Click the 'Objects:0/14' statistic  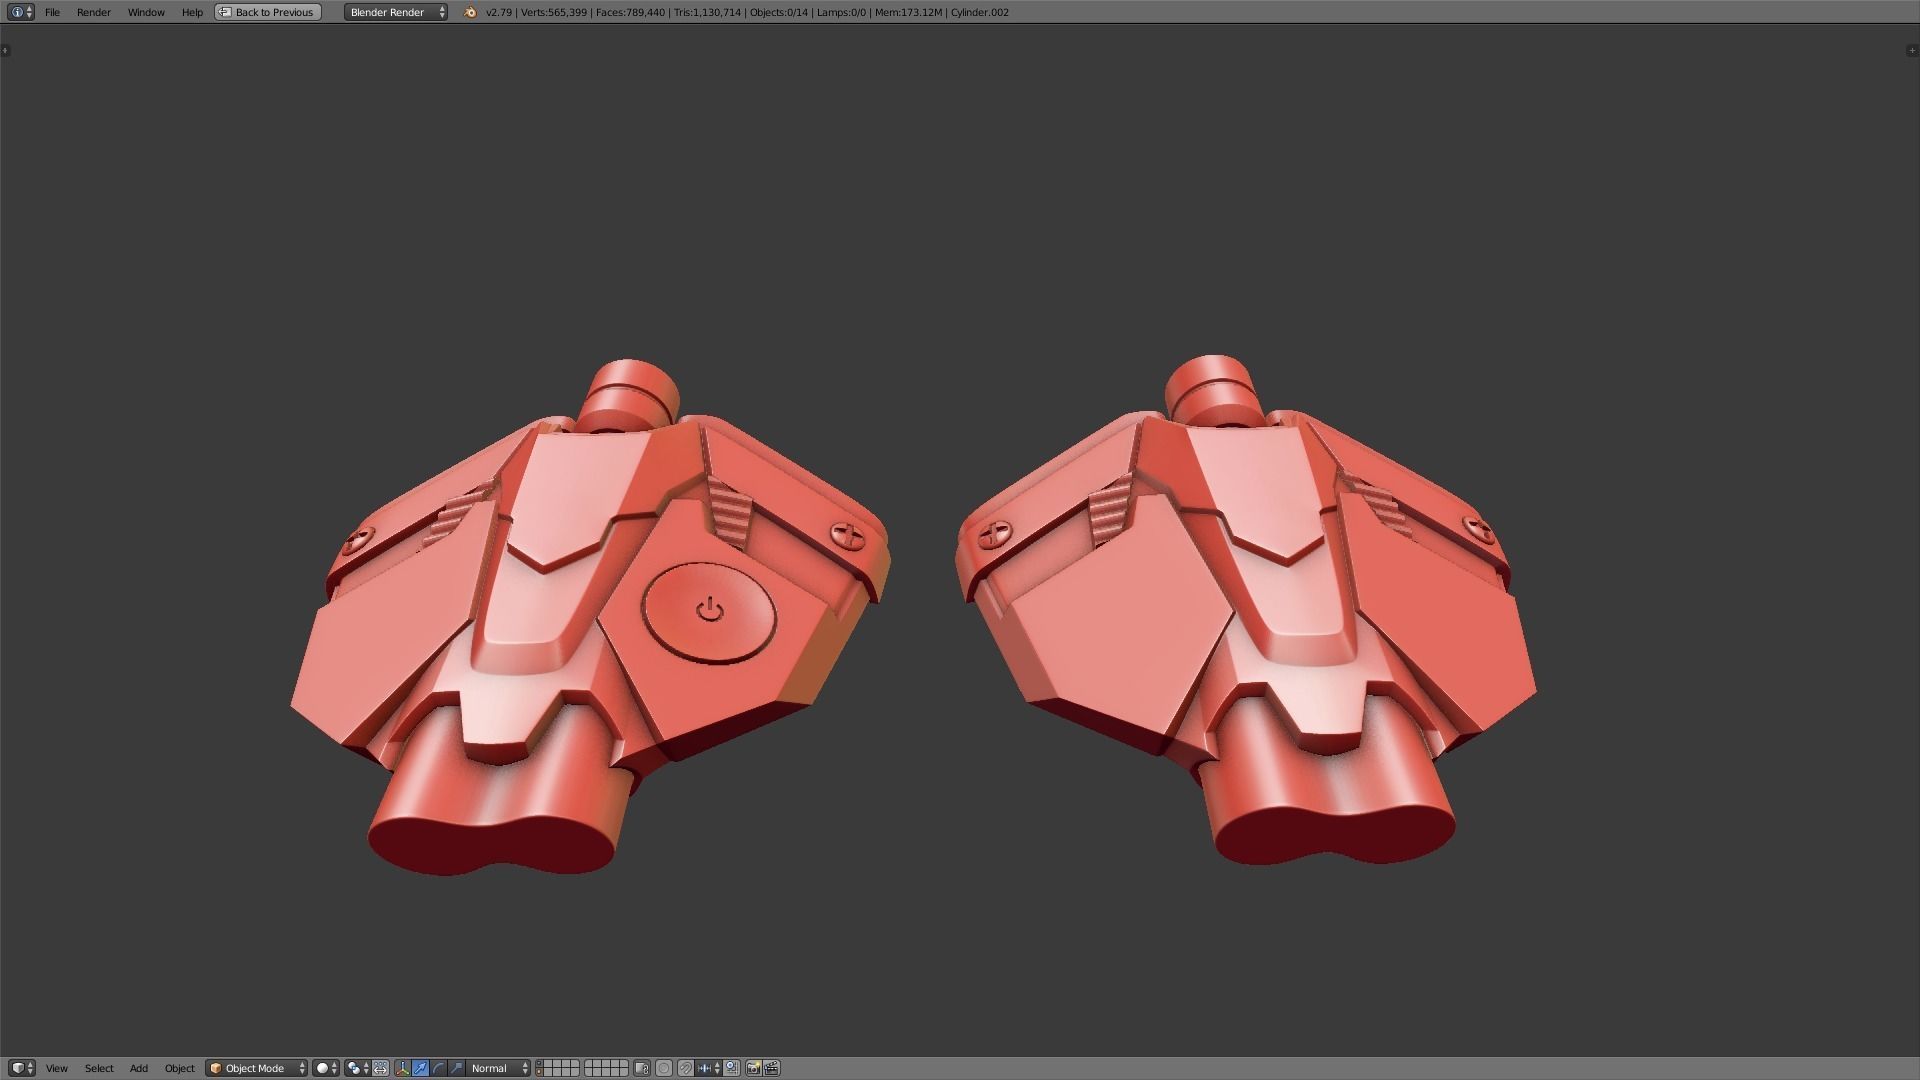[779, 12]
